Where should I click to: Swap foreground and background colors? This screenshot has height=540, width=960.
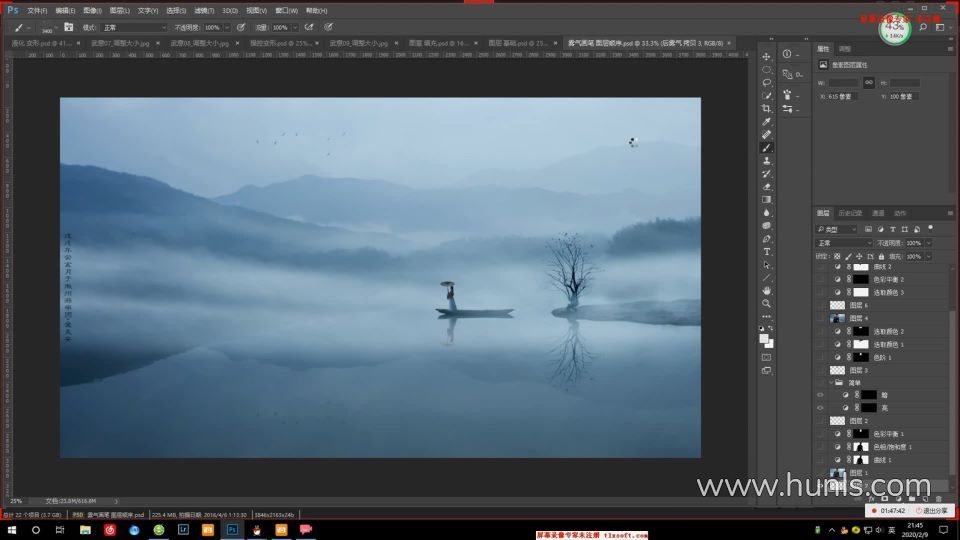click(x=771, y=328)
